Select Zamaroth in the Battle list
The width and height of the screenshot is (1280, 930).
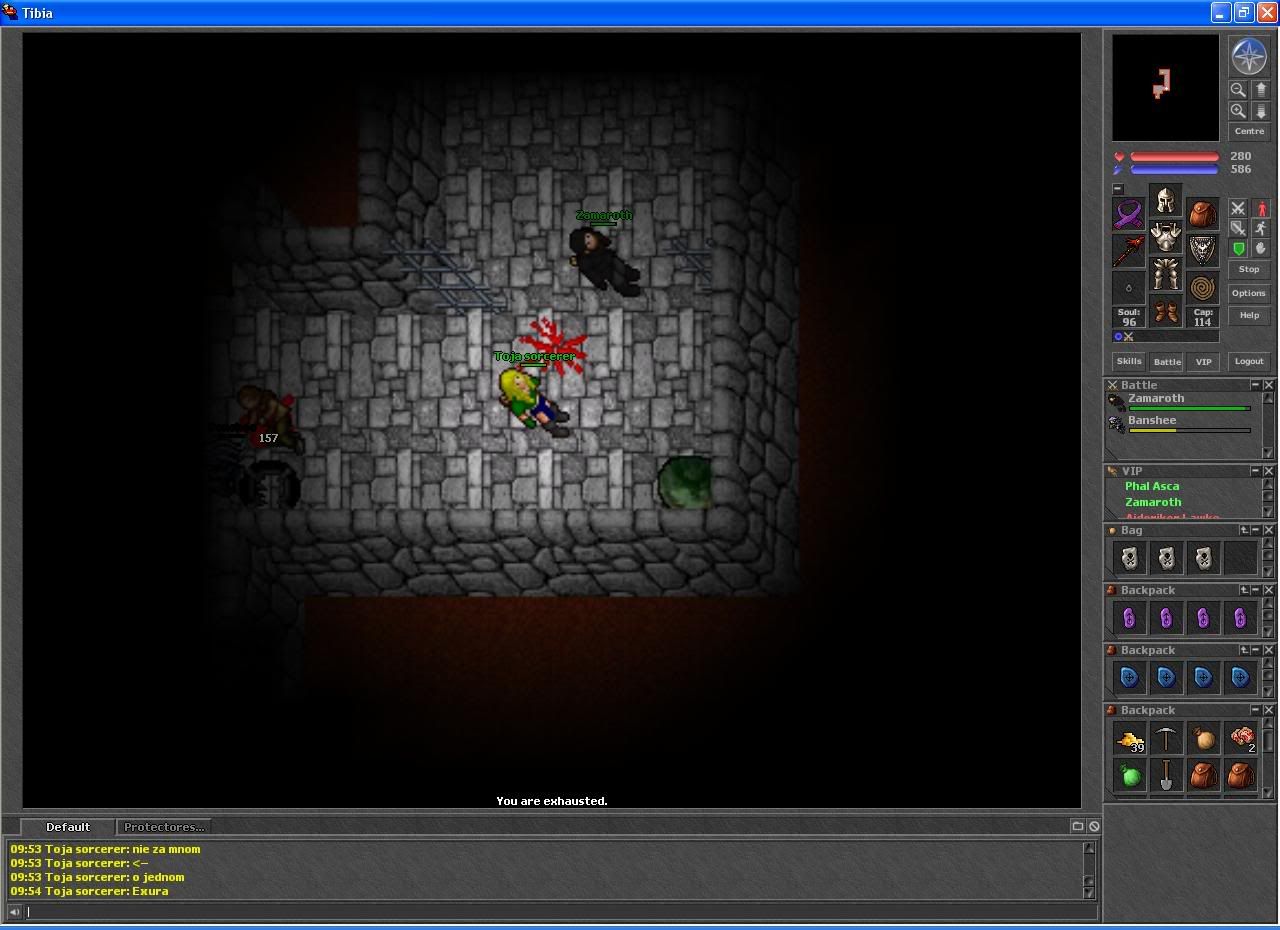tap(1180, 401)
